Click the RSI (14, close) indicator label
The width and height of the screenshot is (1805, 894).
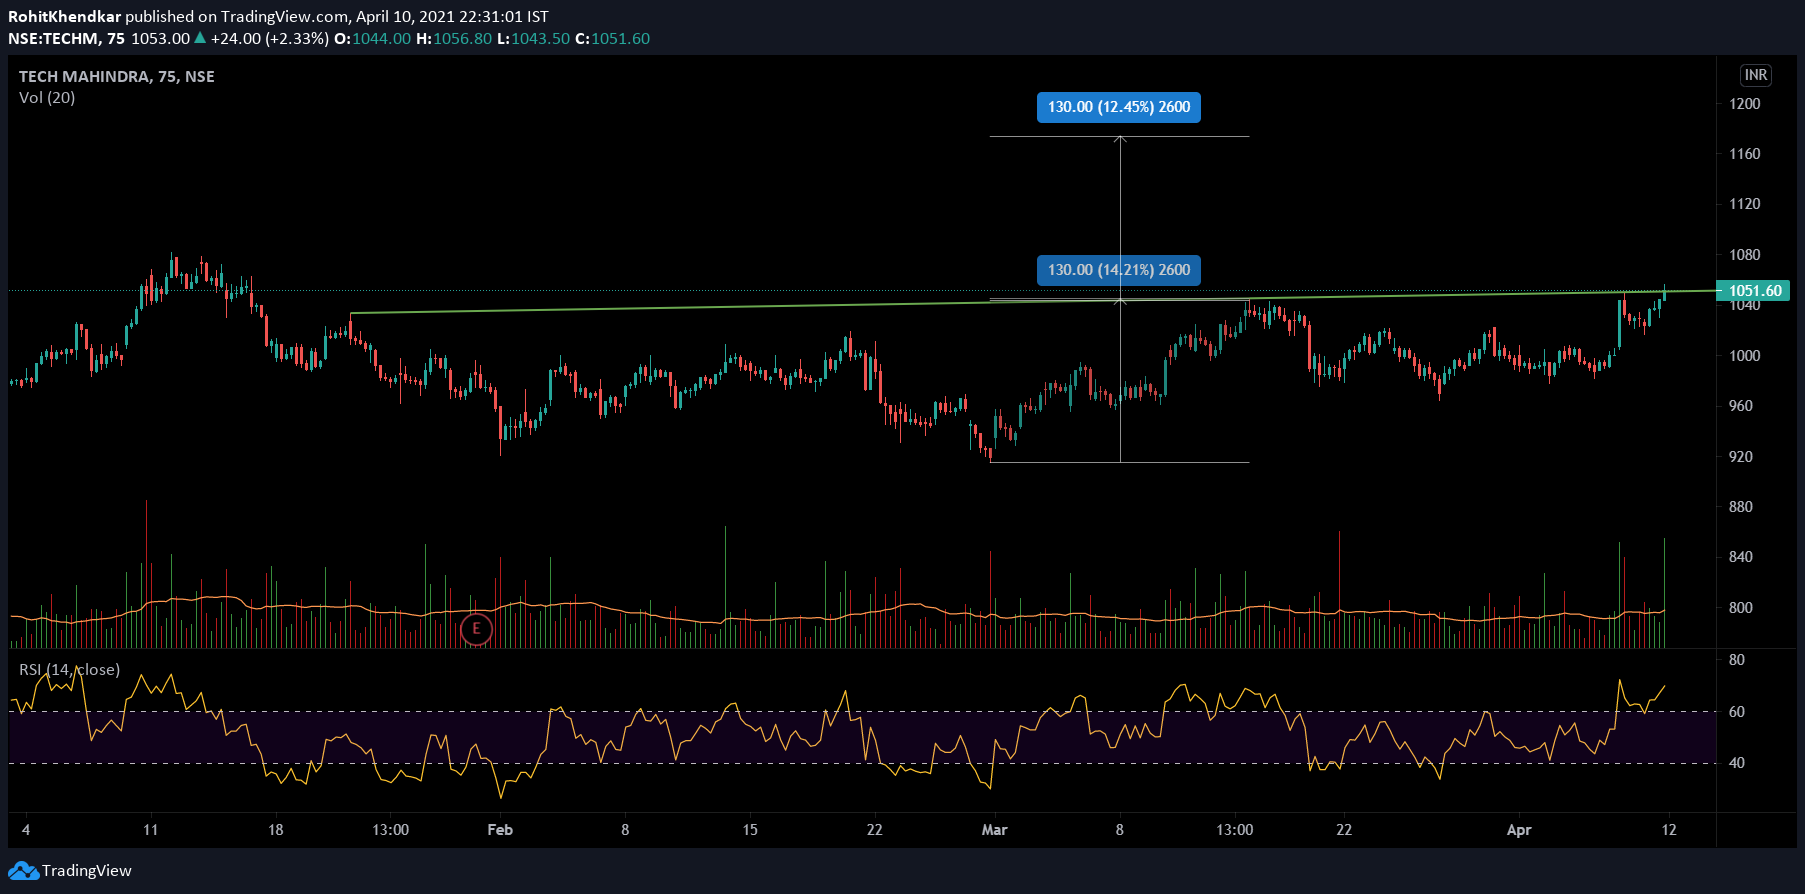(70, 670)
